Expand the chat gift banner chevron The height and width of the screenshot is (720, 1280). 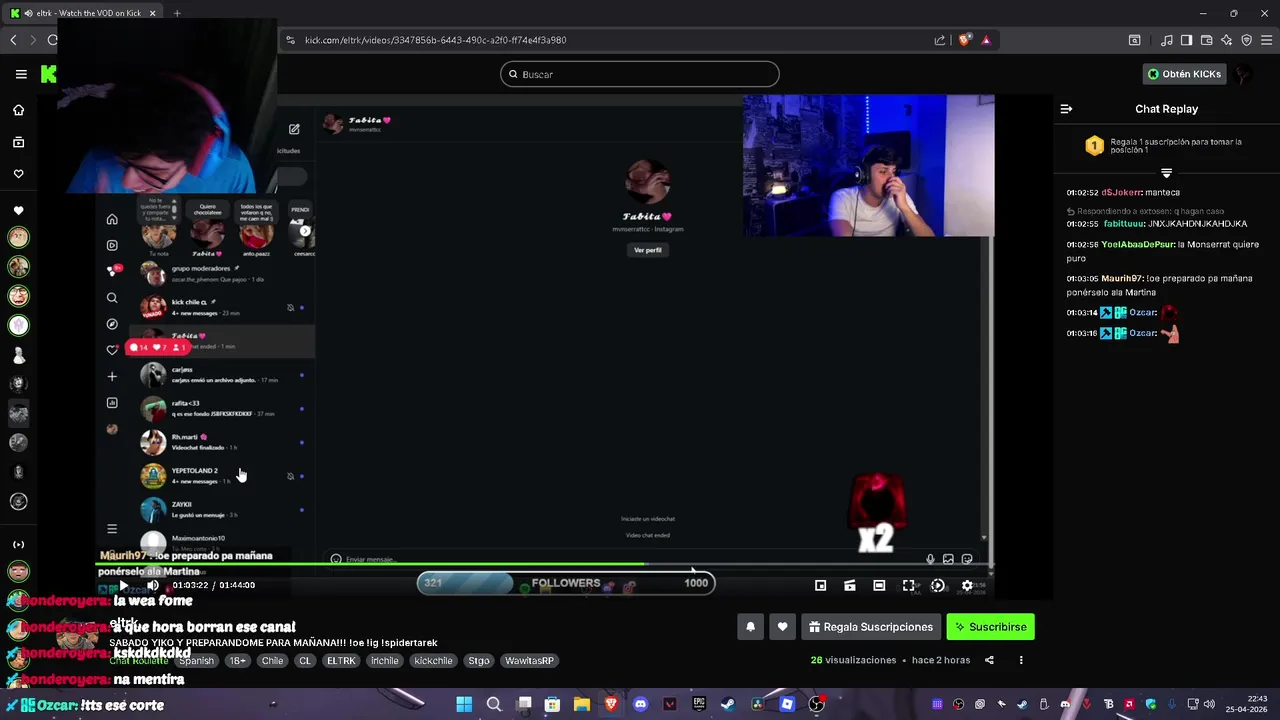[1166, 173]
